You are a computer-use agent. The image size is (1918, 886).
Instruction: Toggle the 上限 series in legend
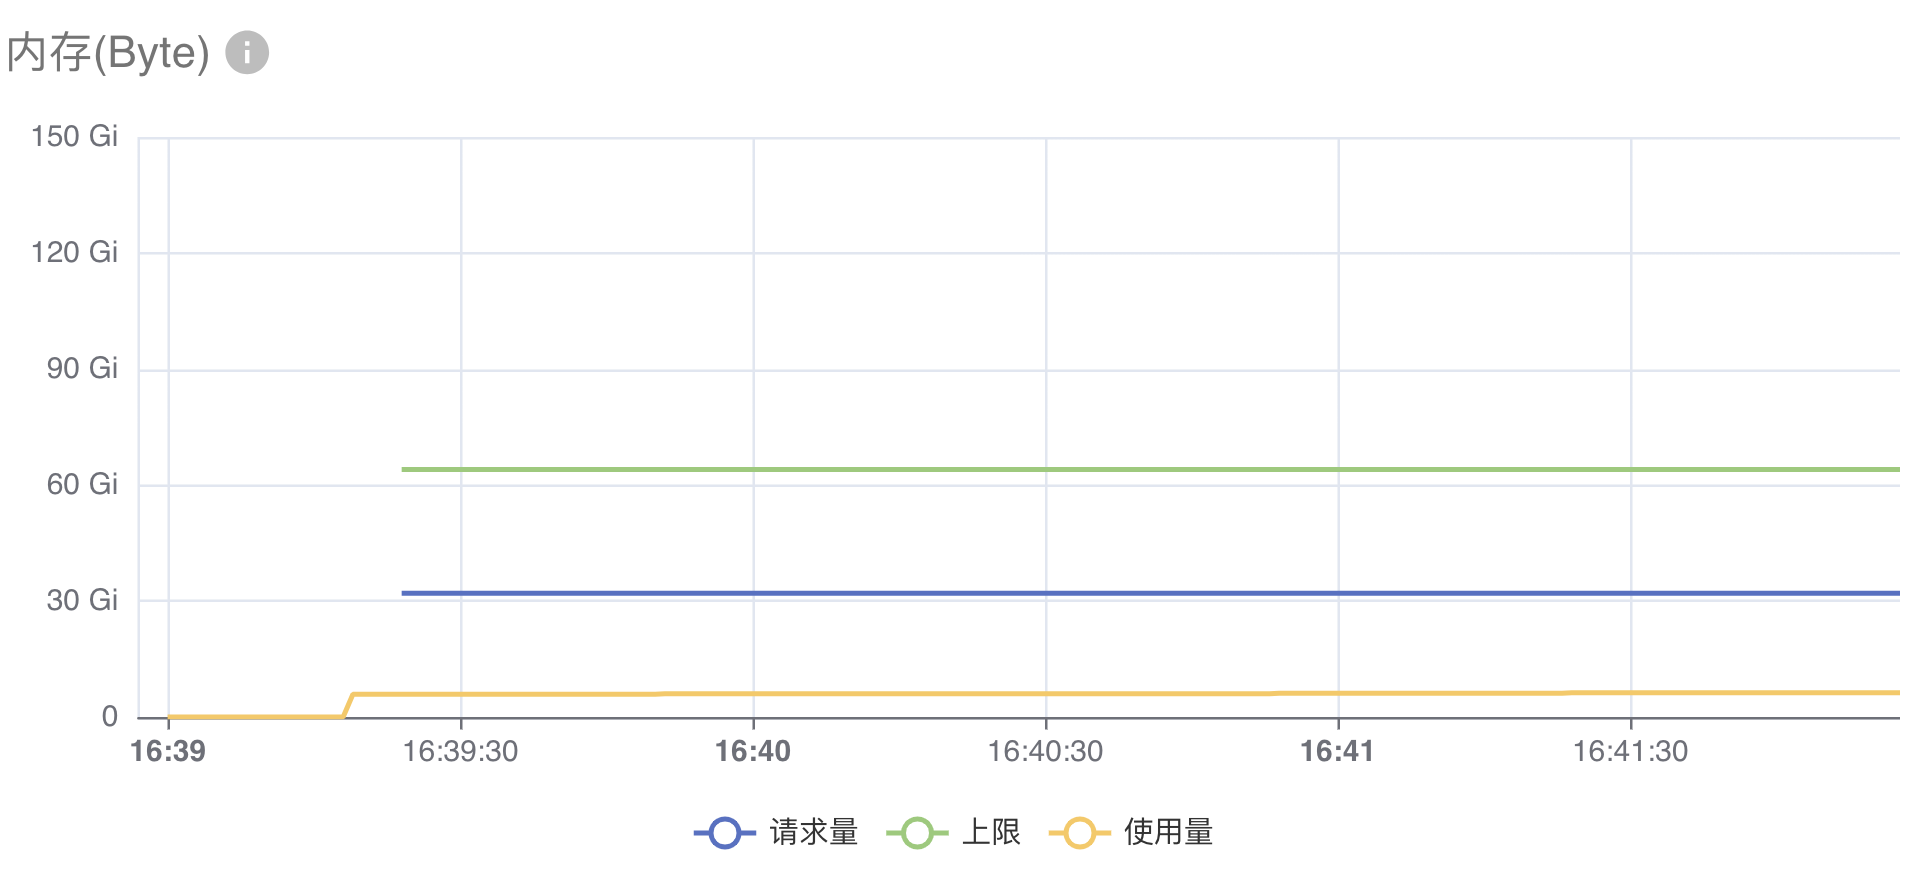coord(954,832)
